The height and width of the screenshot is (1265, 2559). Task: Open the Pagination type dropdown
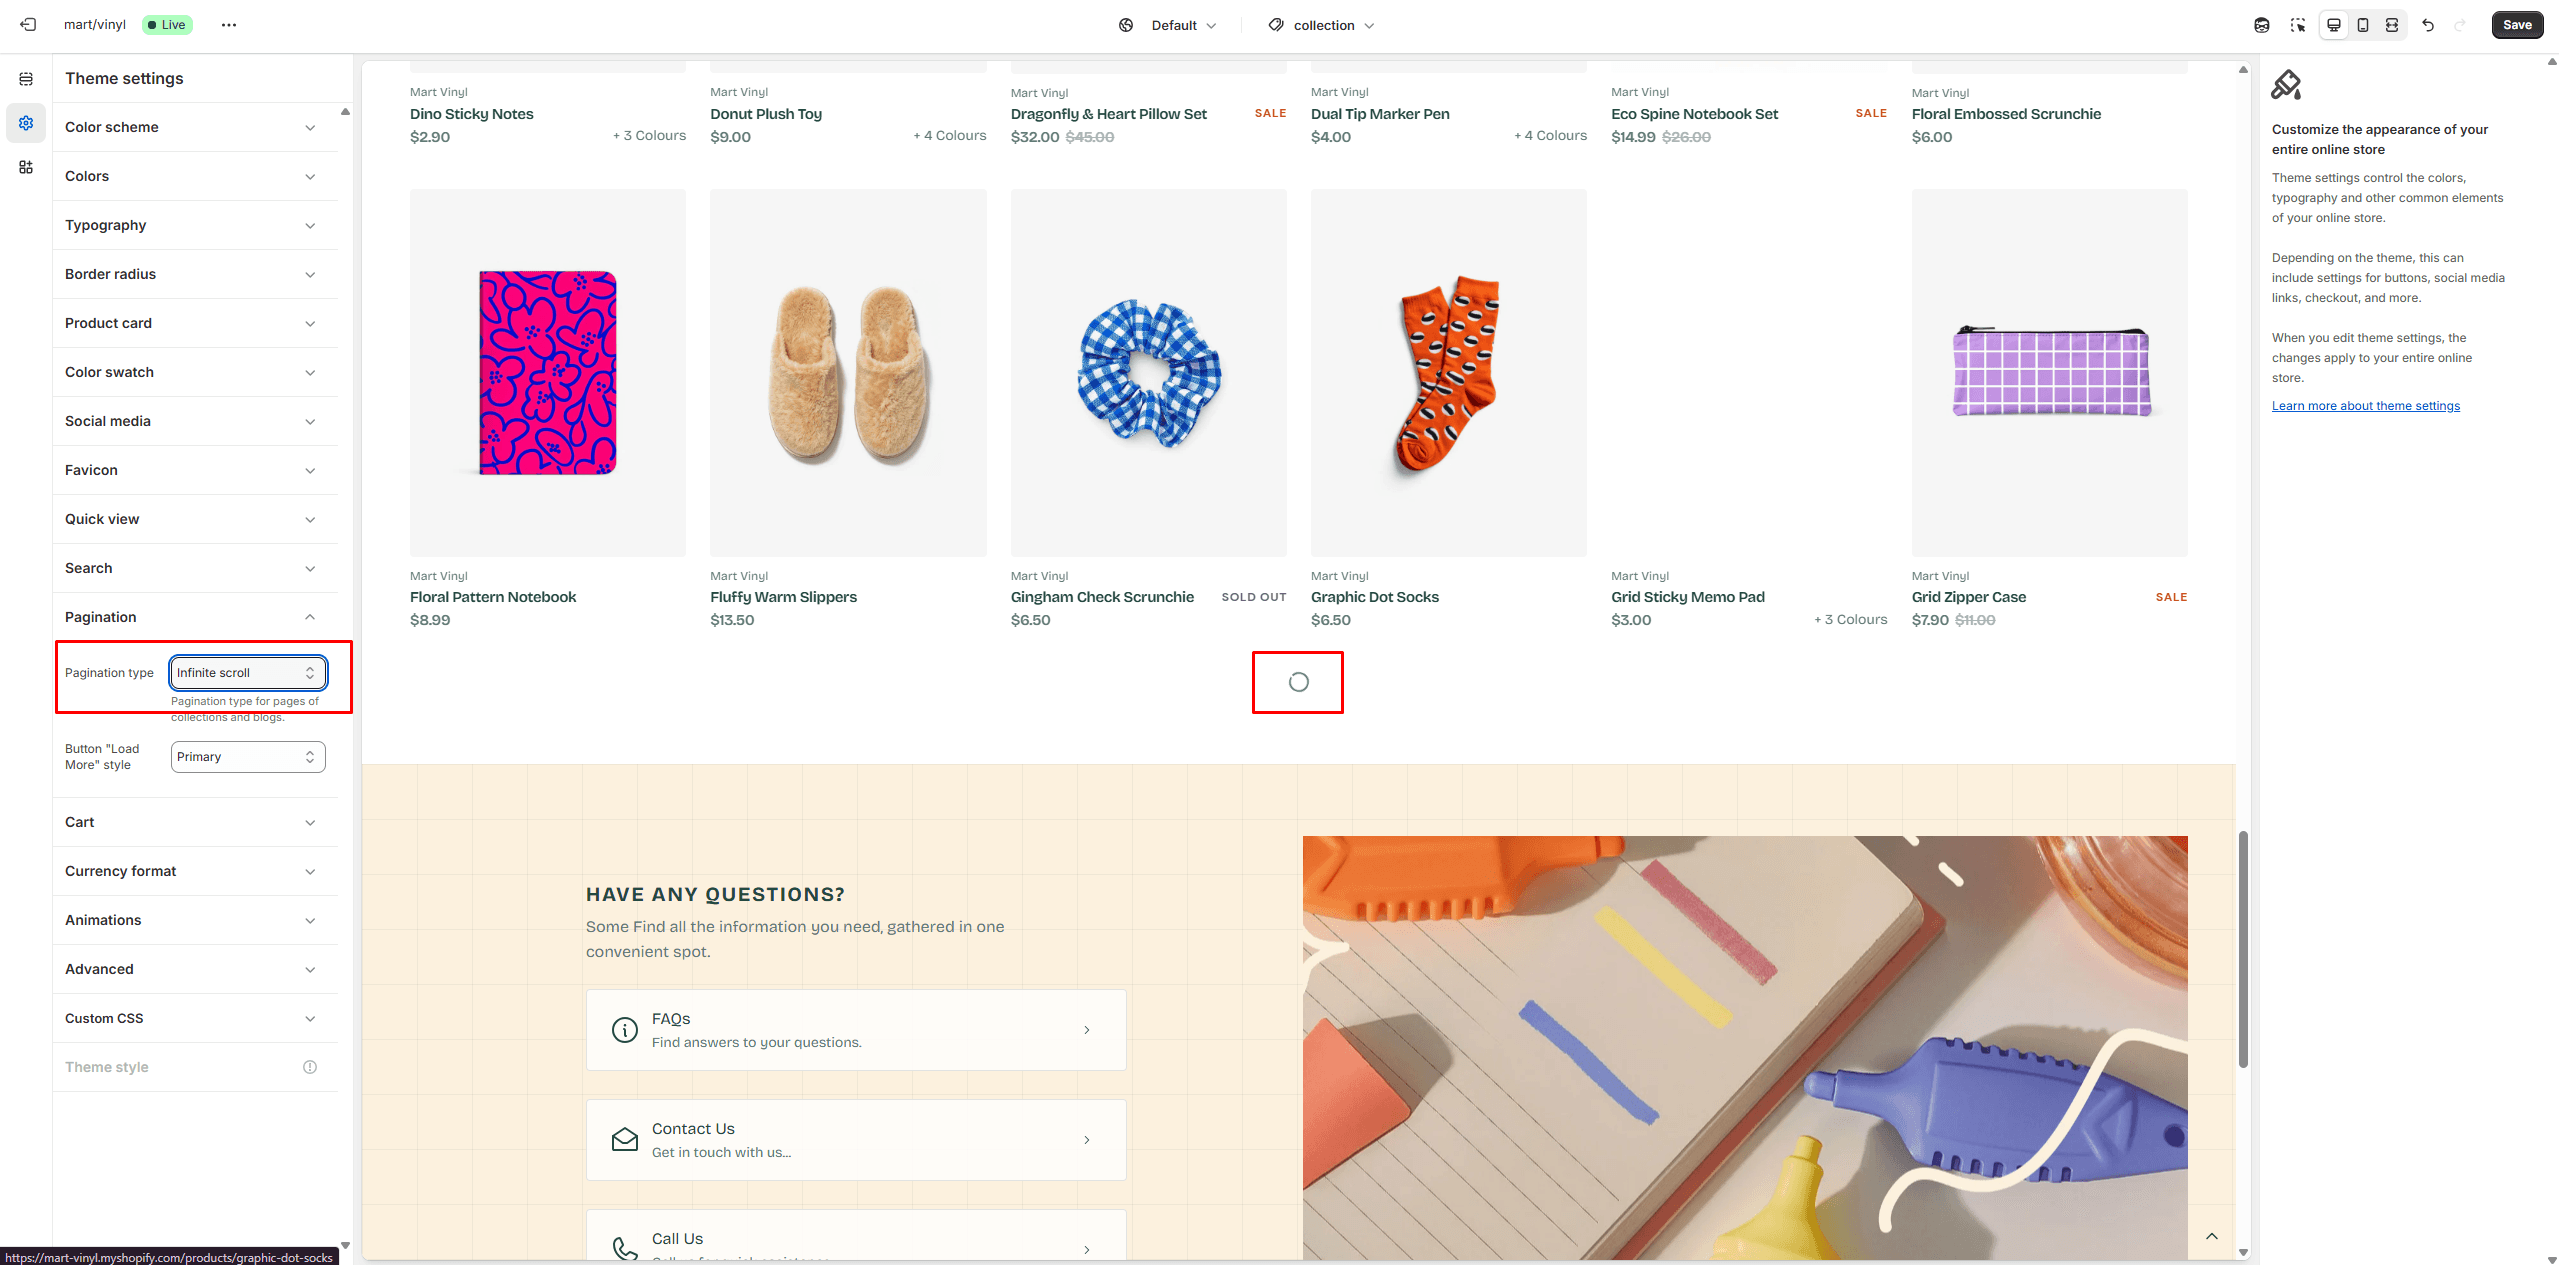247,673
